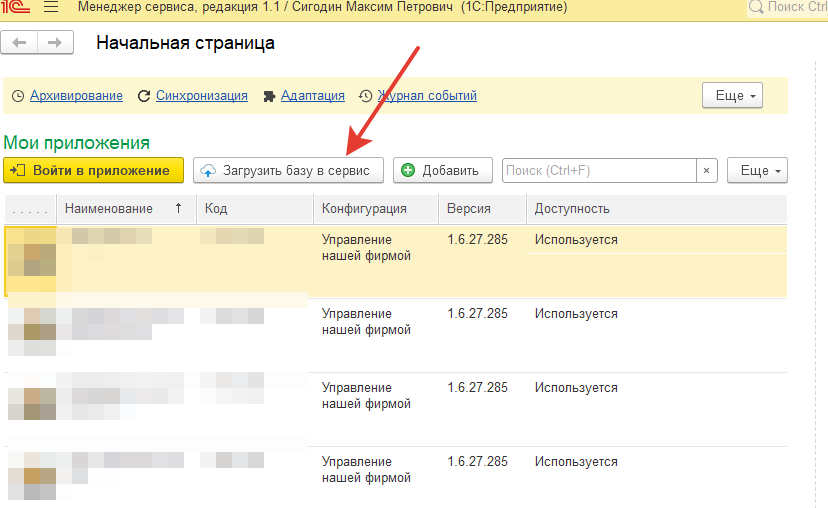Click the Код column header
The image size is (828, 508).
point(255,209)
